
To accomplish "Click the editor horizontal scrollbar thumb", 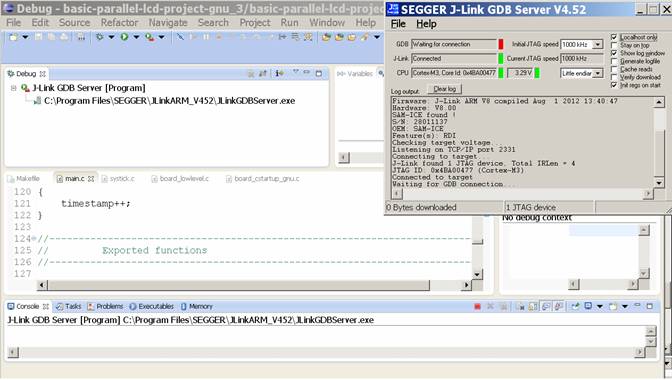I will 238,285.
